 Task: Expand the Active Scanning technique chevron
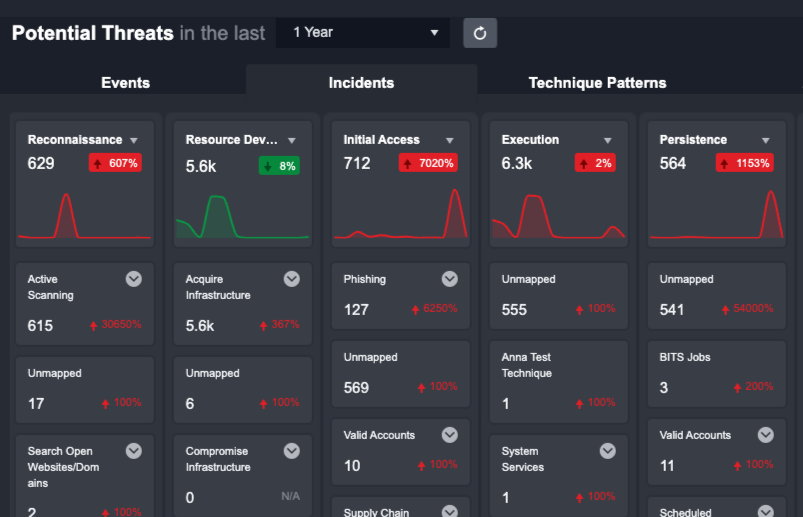134,279
